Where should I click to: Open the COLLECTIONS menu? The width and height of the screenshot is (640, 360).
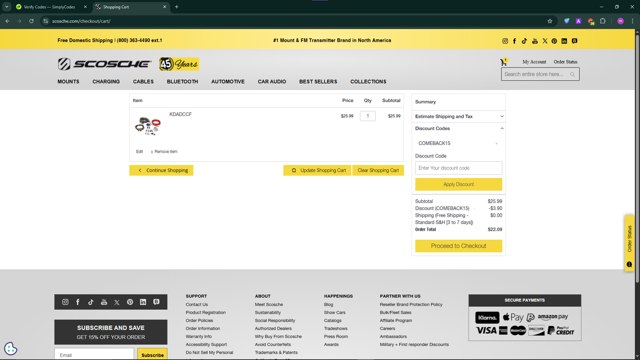point(368,82)
